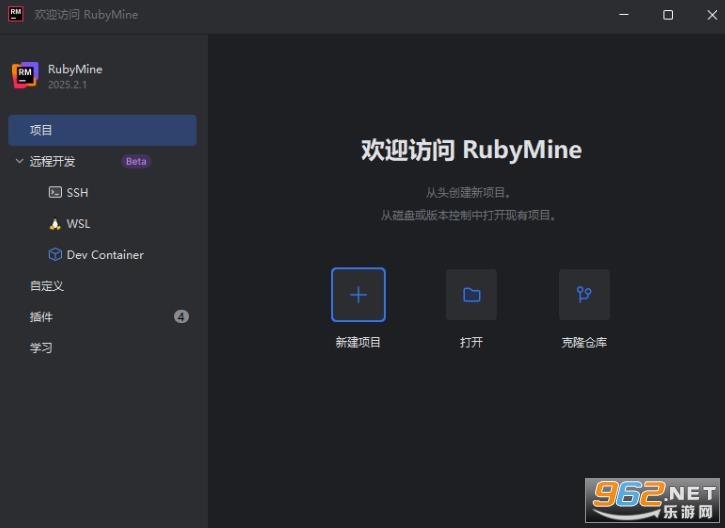Screen dimensions: 725x528
Task: Click the WSL penguin icon
Action: click(55, 224)
